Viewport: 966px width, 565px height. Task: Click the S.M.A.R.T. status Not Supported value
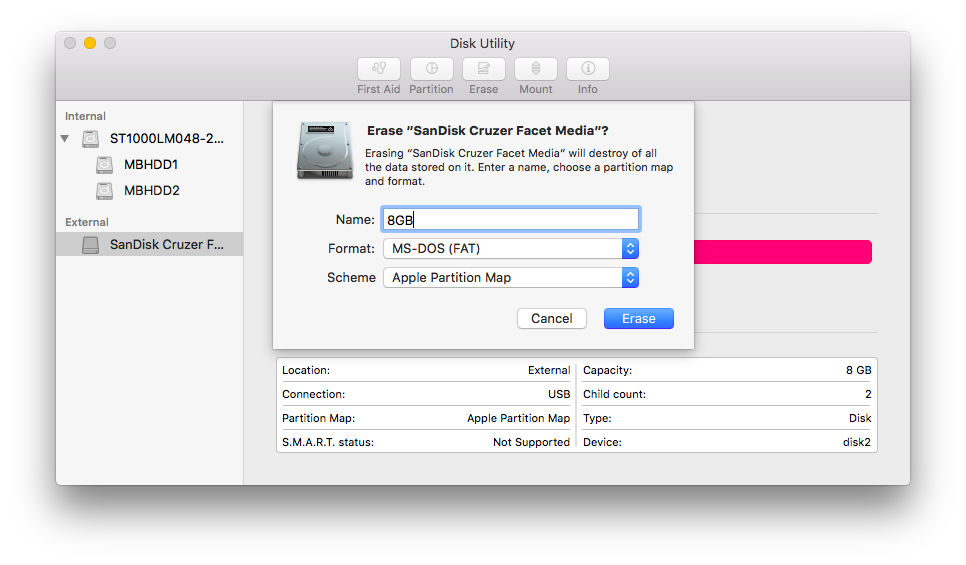tap(531, 442)
